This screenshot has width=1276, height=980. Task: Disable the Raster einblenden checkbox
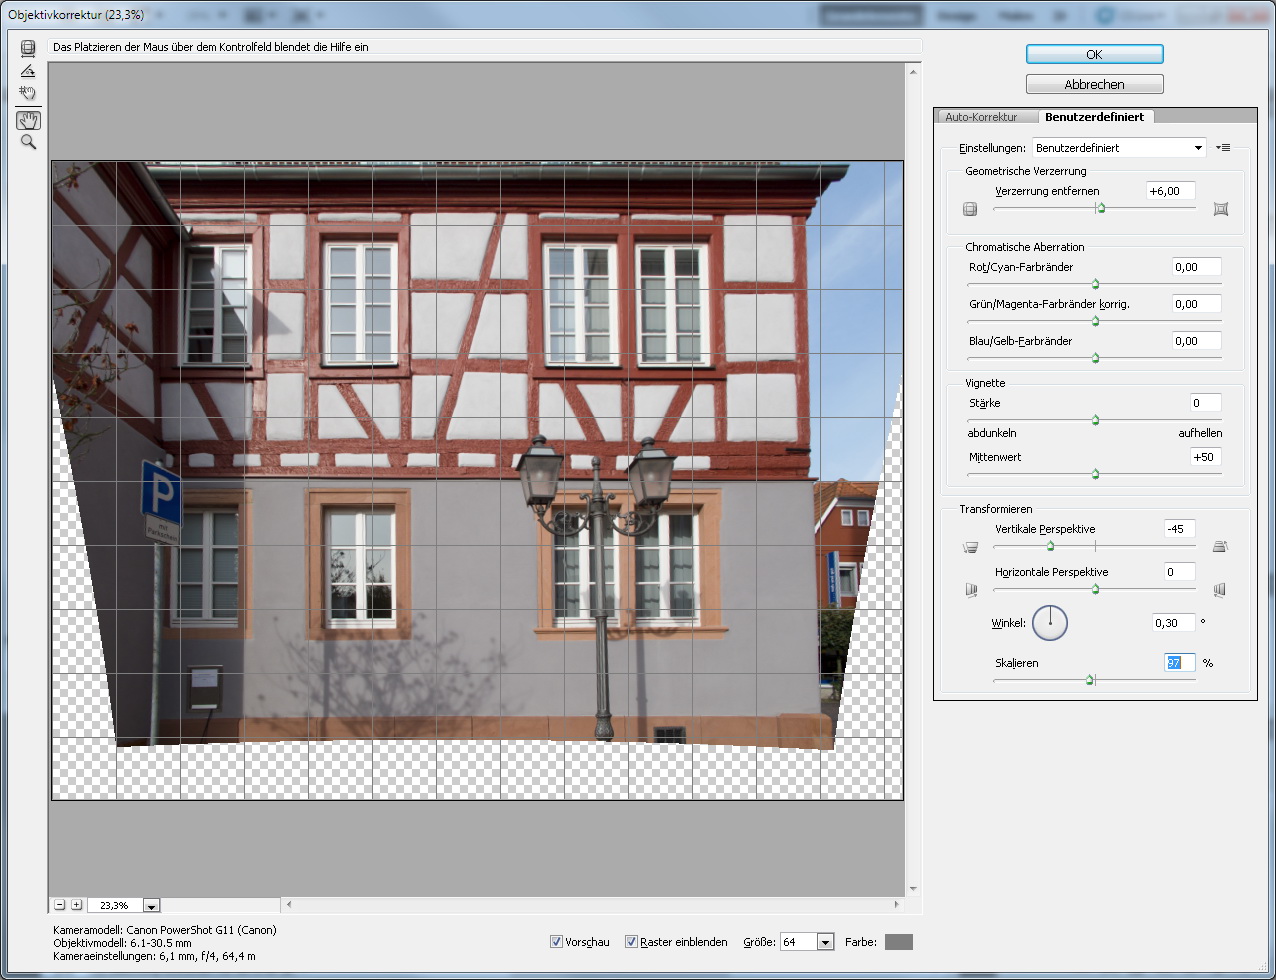click(x=631, y=942)
